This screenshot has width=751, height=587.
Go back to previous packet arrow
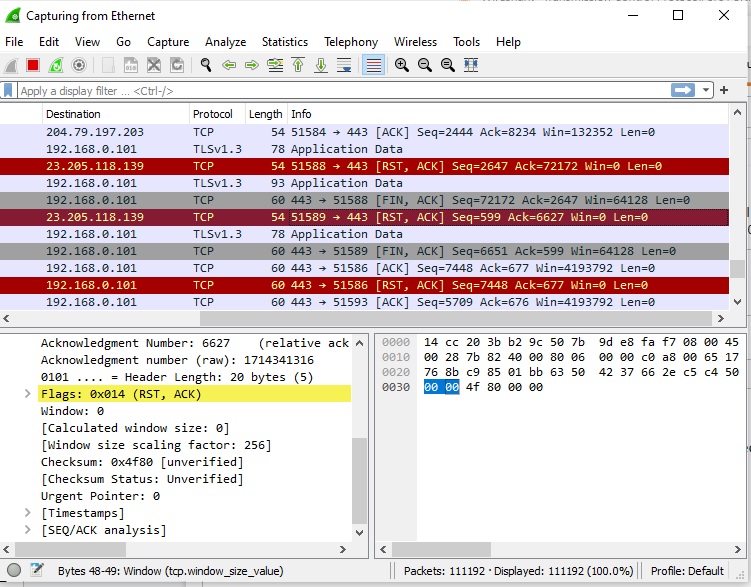tap(229, 65)
